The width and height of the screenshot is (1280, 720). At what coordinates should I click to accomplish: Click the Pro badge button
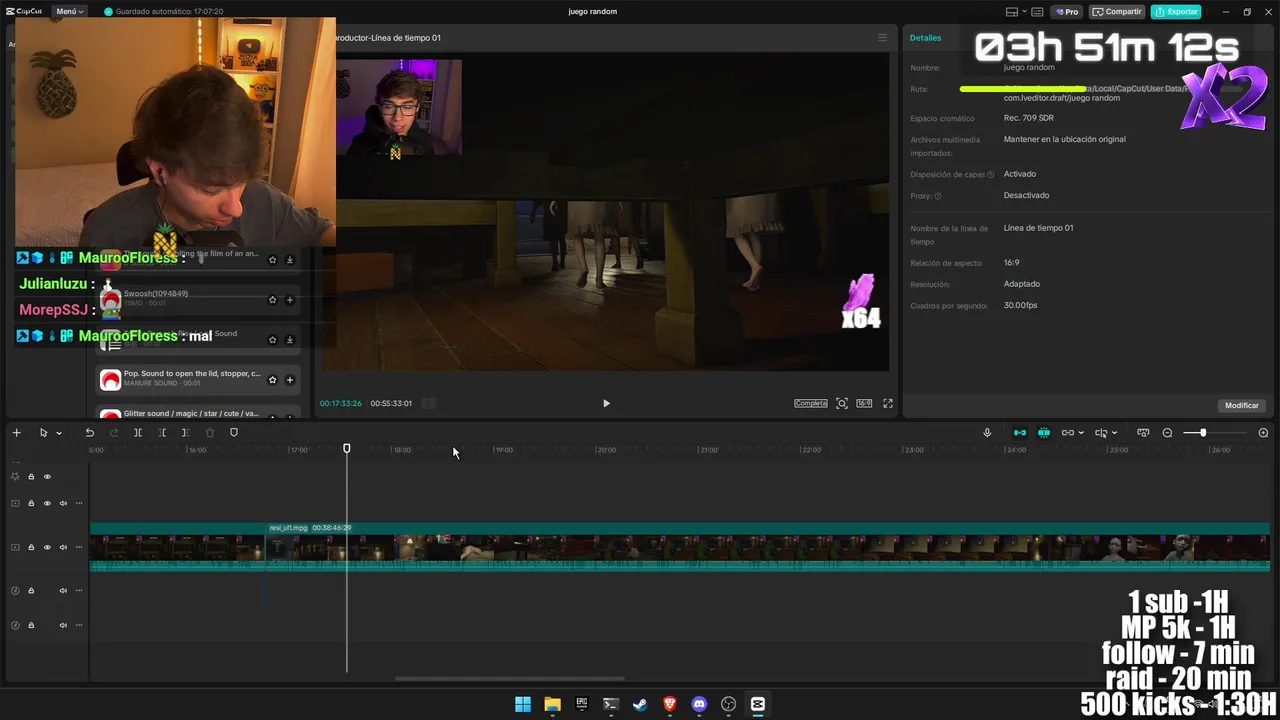tap(1067, 12)
